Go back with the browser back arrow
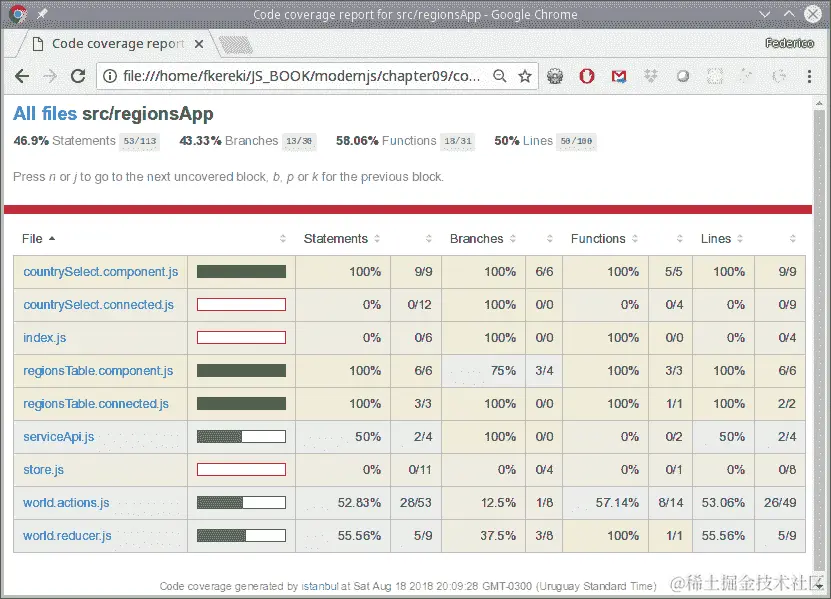This screenshot has width=831, height=599. coord(22,76)
